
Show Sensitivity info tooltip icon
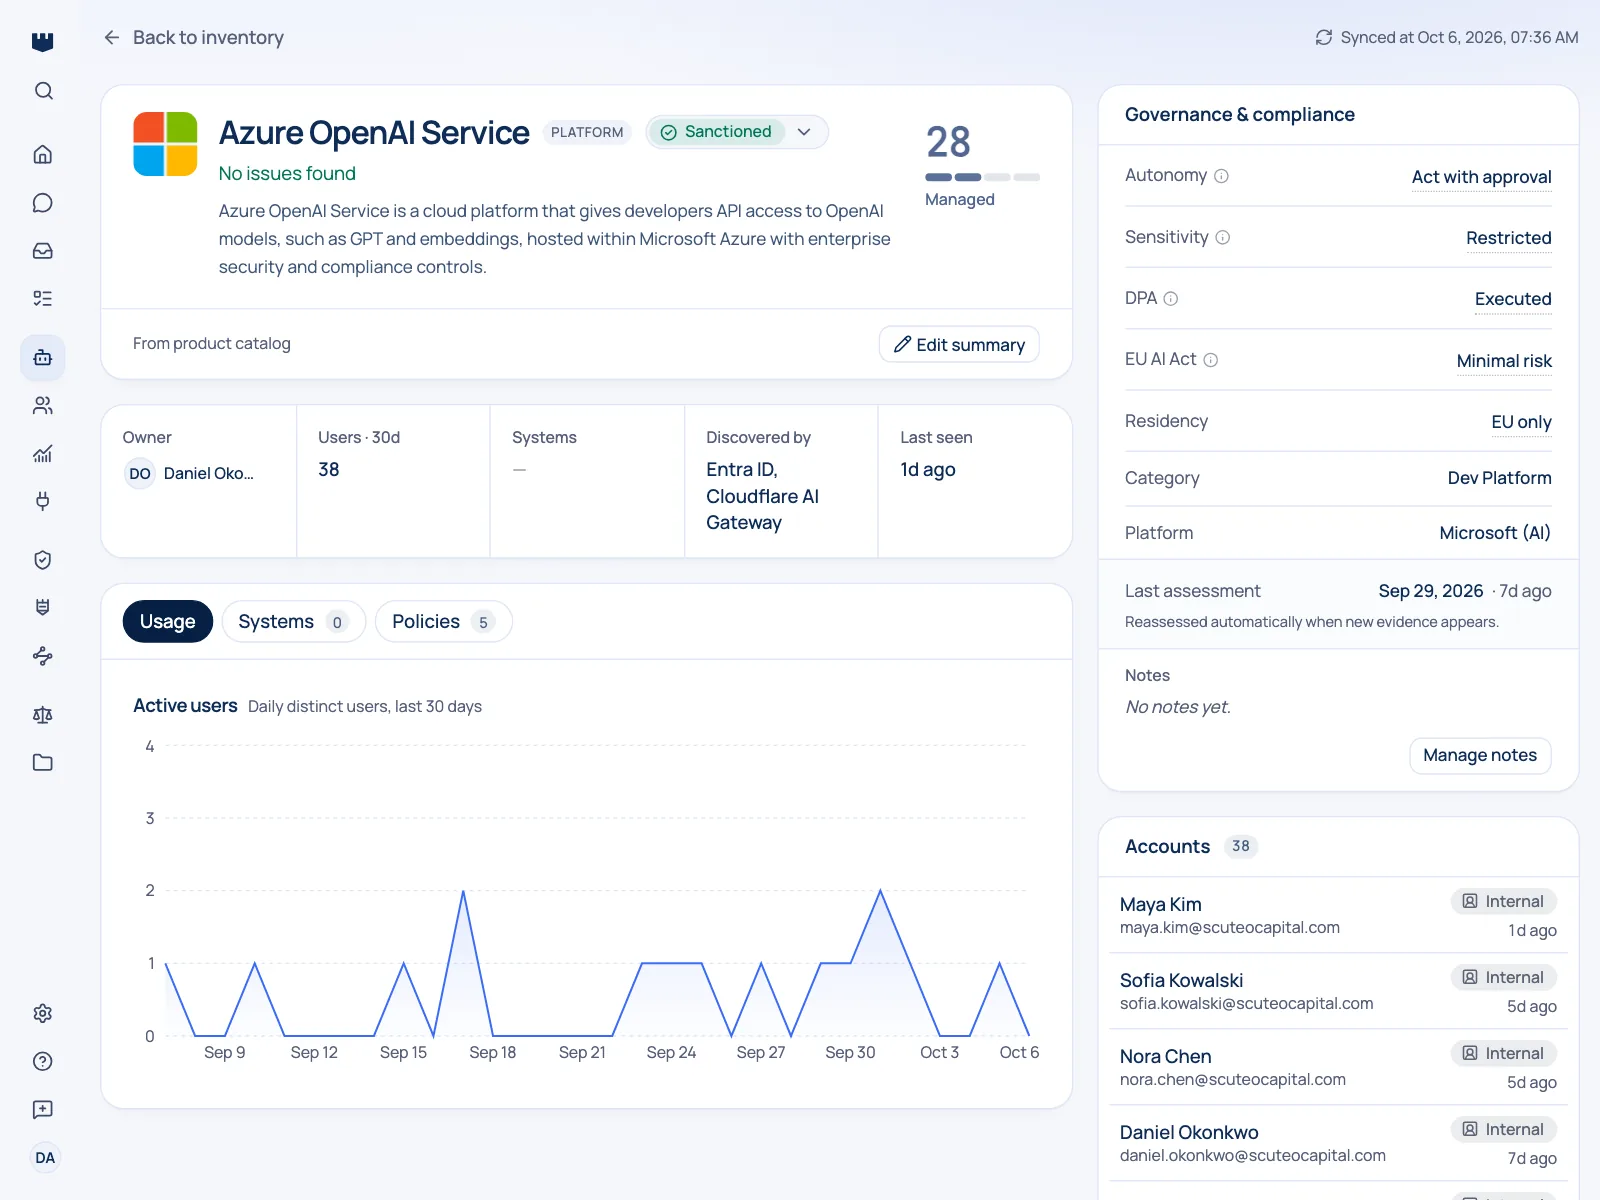tap(1222, 237)
